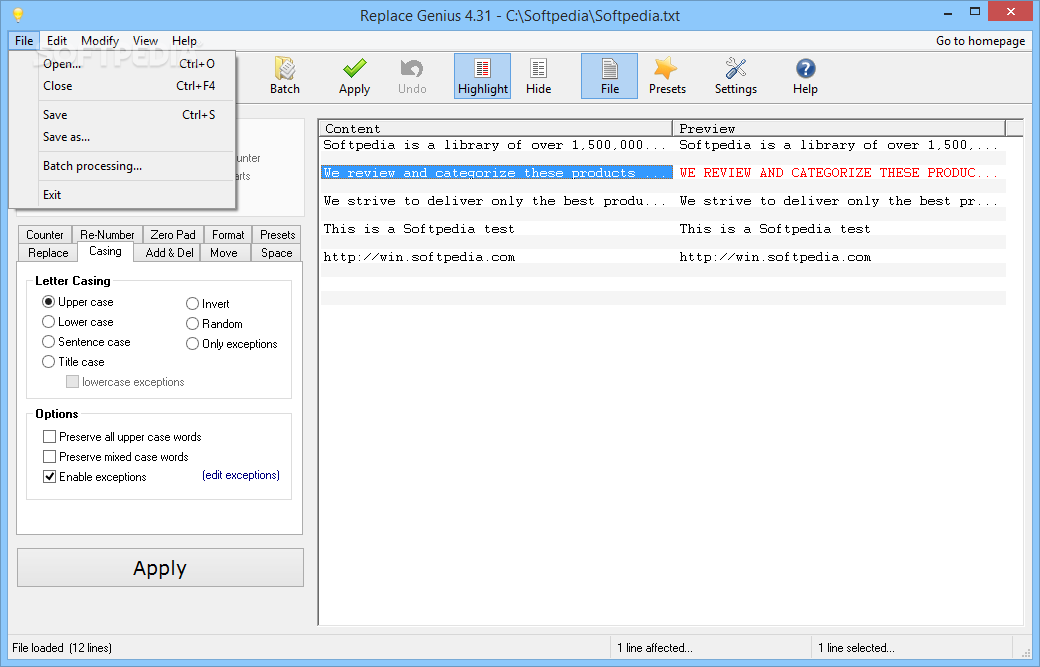
Task: Switch to the Re-Number tab
Action: pyautogui.click(x=107, y=235)
